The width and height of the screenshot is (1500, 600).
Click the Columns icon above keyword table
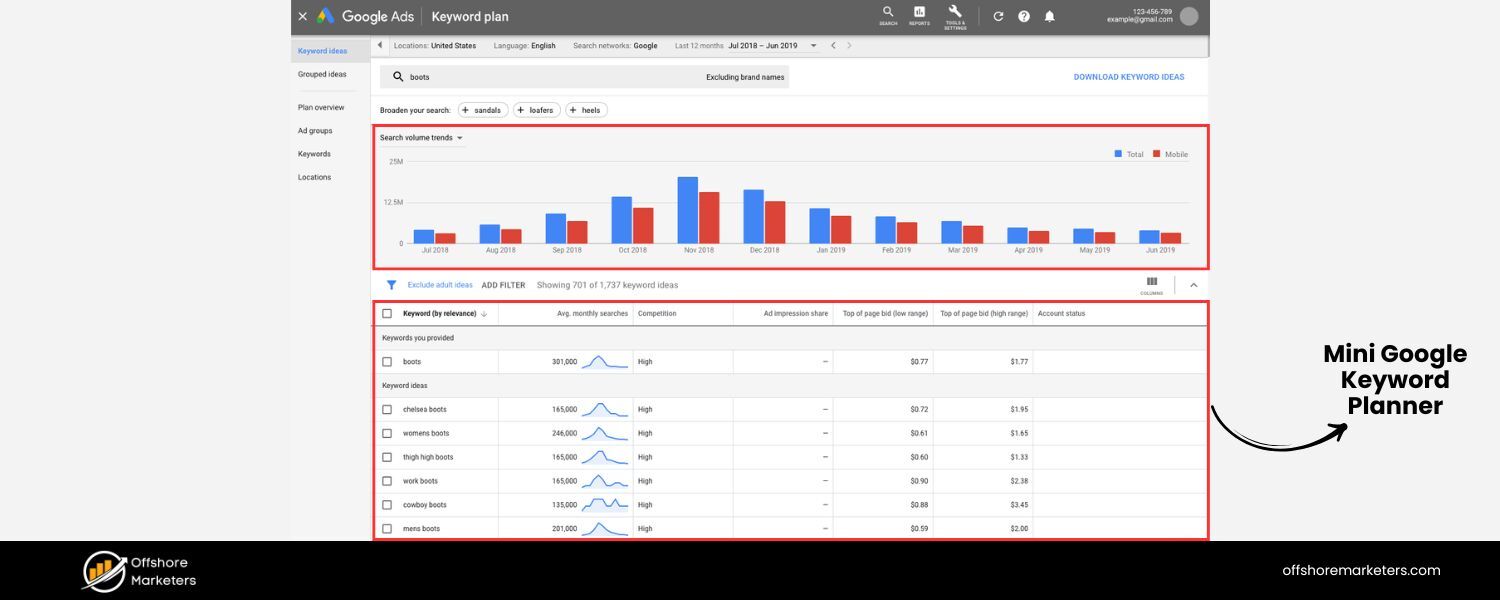click(1151, 284)
